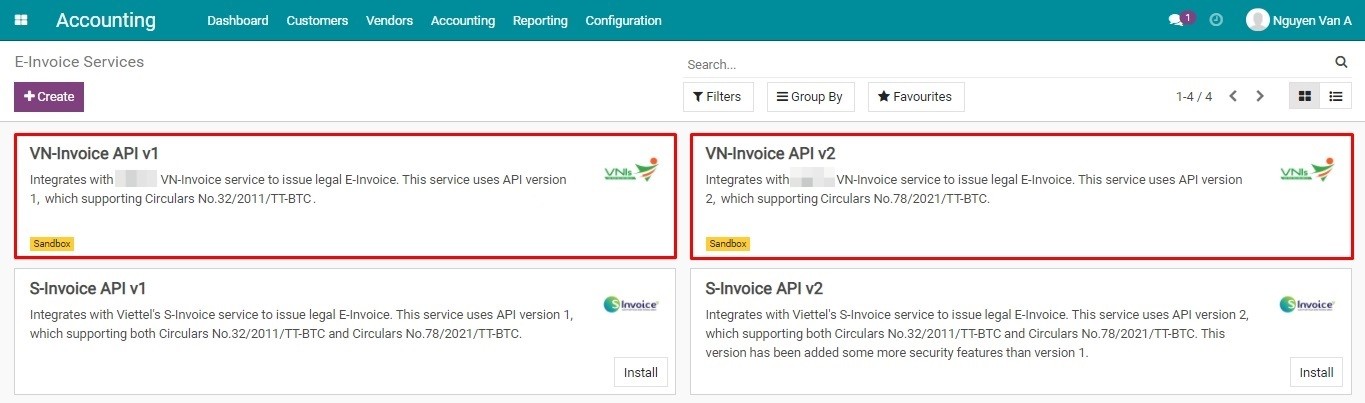Click the VN-Invoice API v1 description text
1365x403 pixels.
[x=299, y=189]
